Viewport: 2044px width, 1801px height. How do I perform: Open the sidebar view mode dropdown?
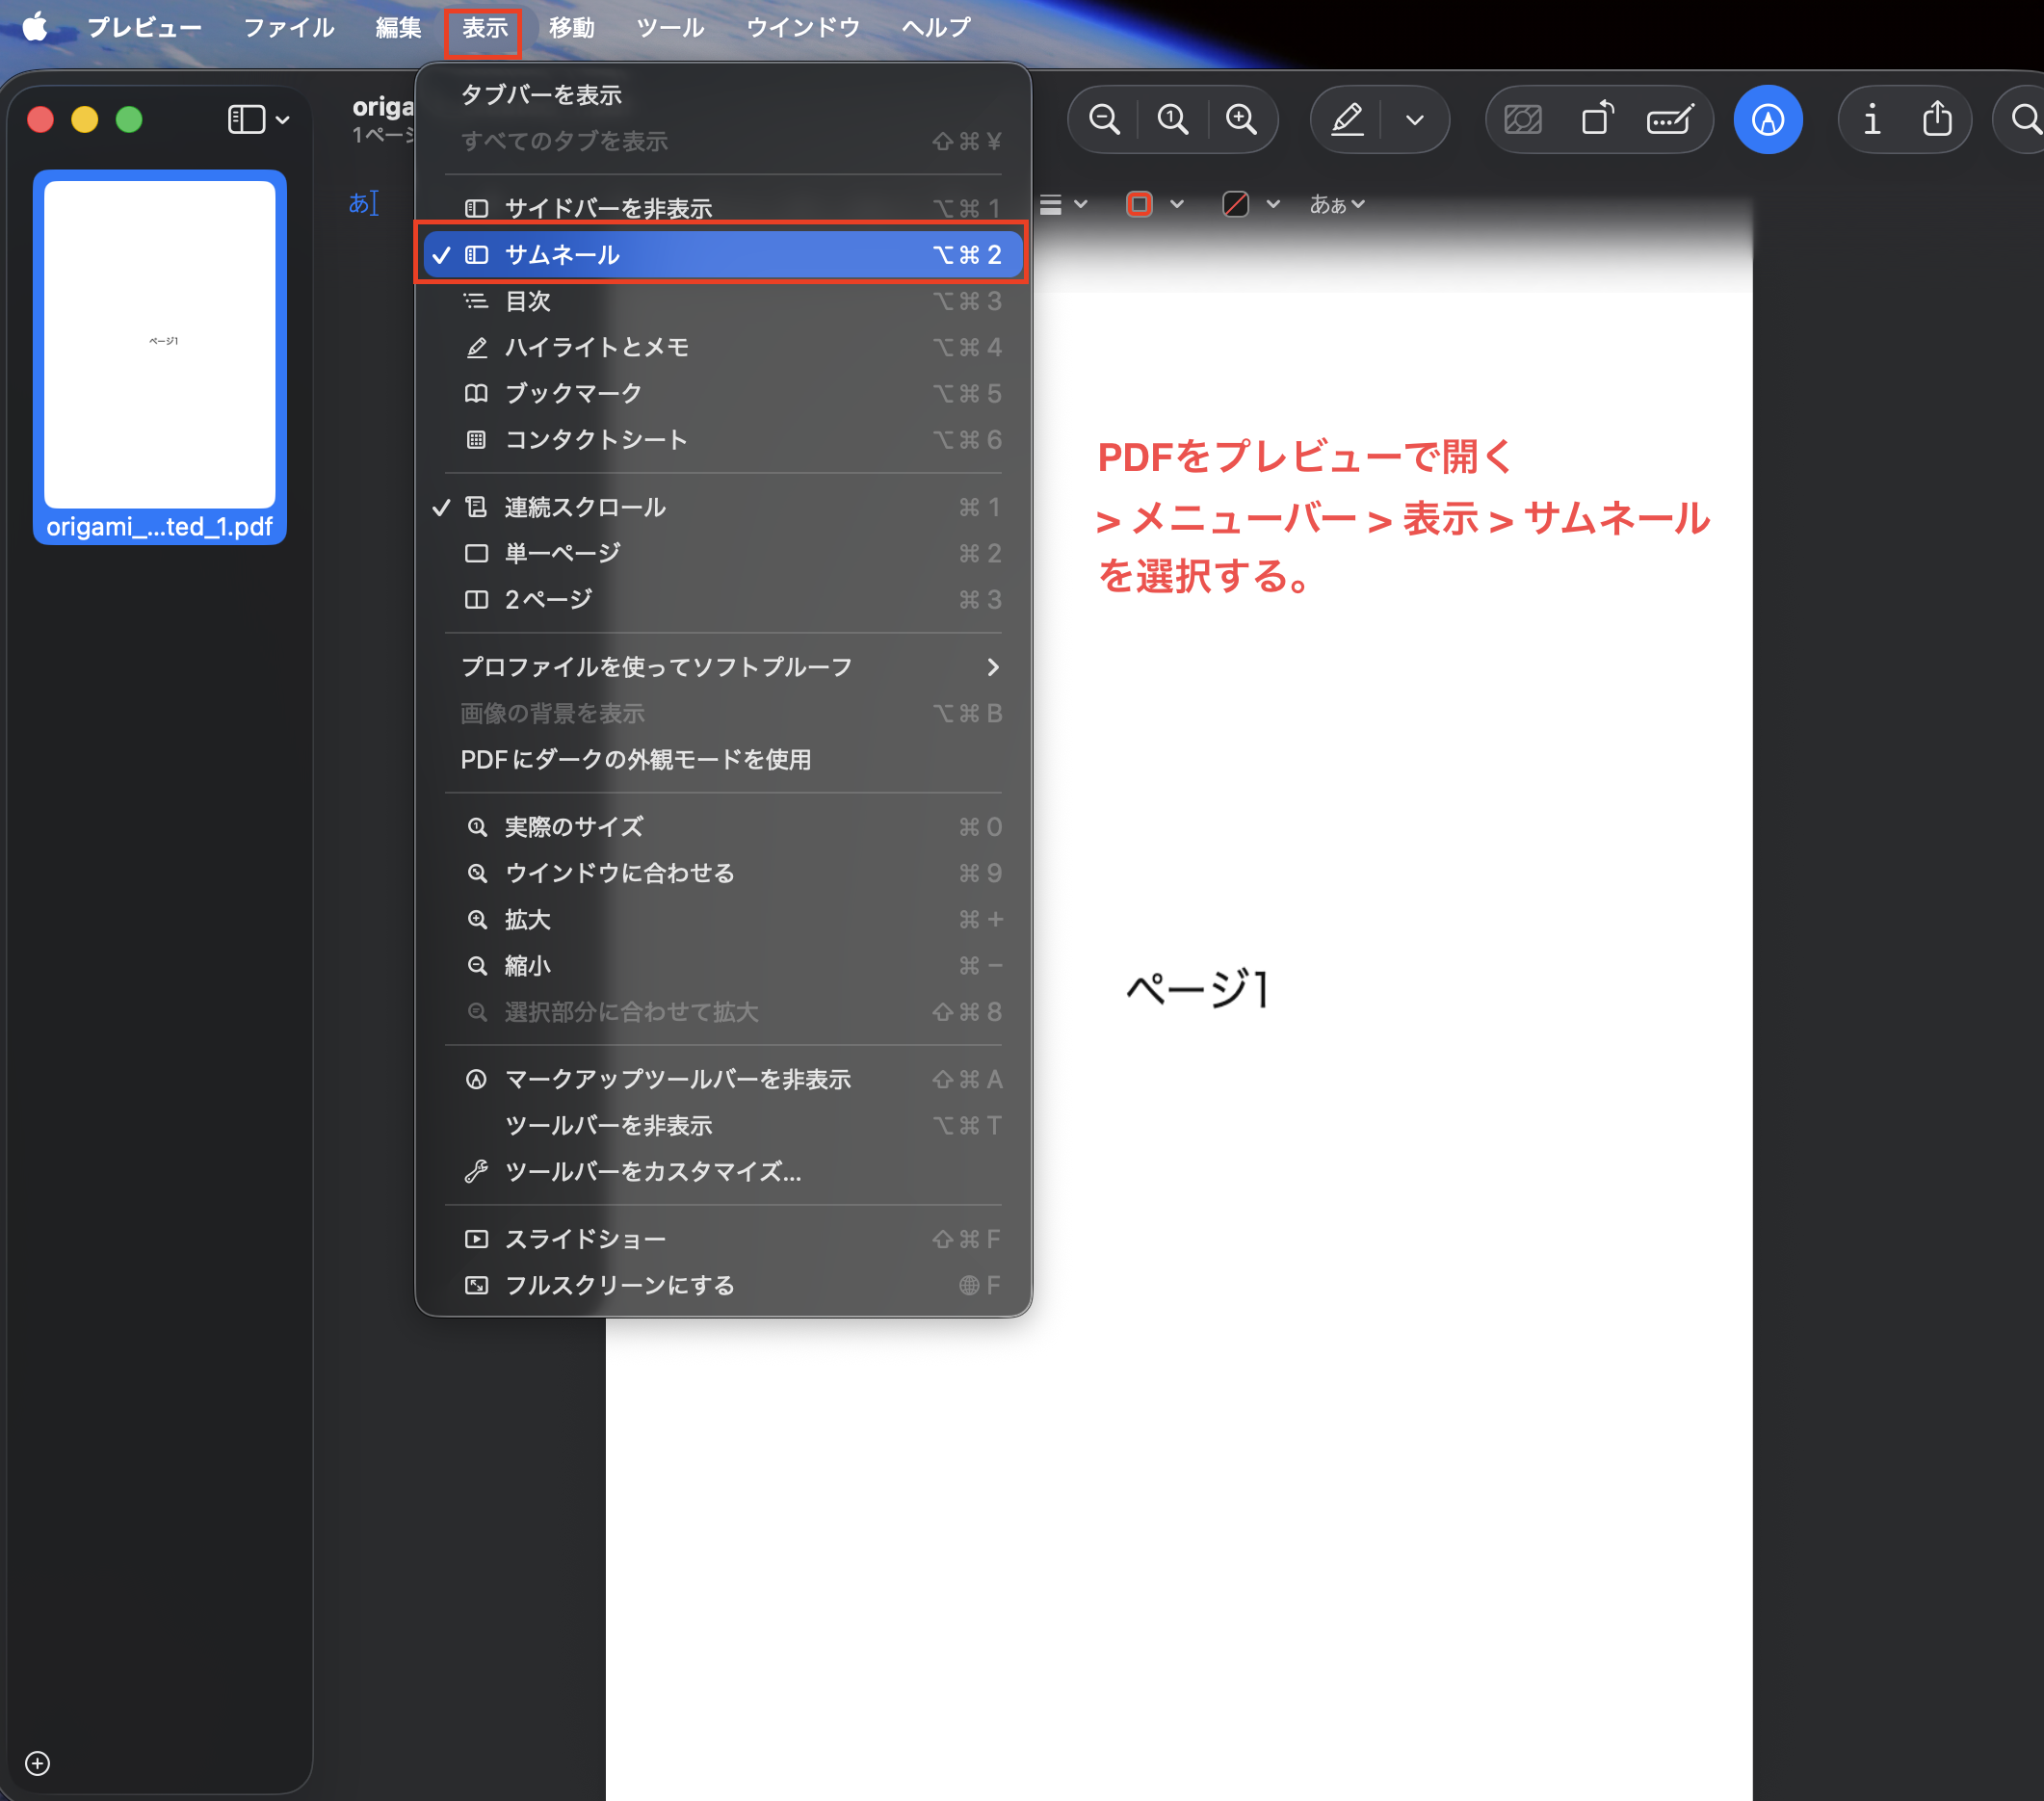(258, 120)
